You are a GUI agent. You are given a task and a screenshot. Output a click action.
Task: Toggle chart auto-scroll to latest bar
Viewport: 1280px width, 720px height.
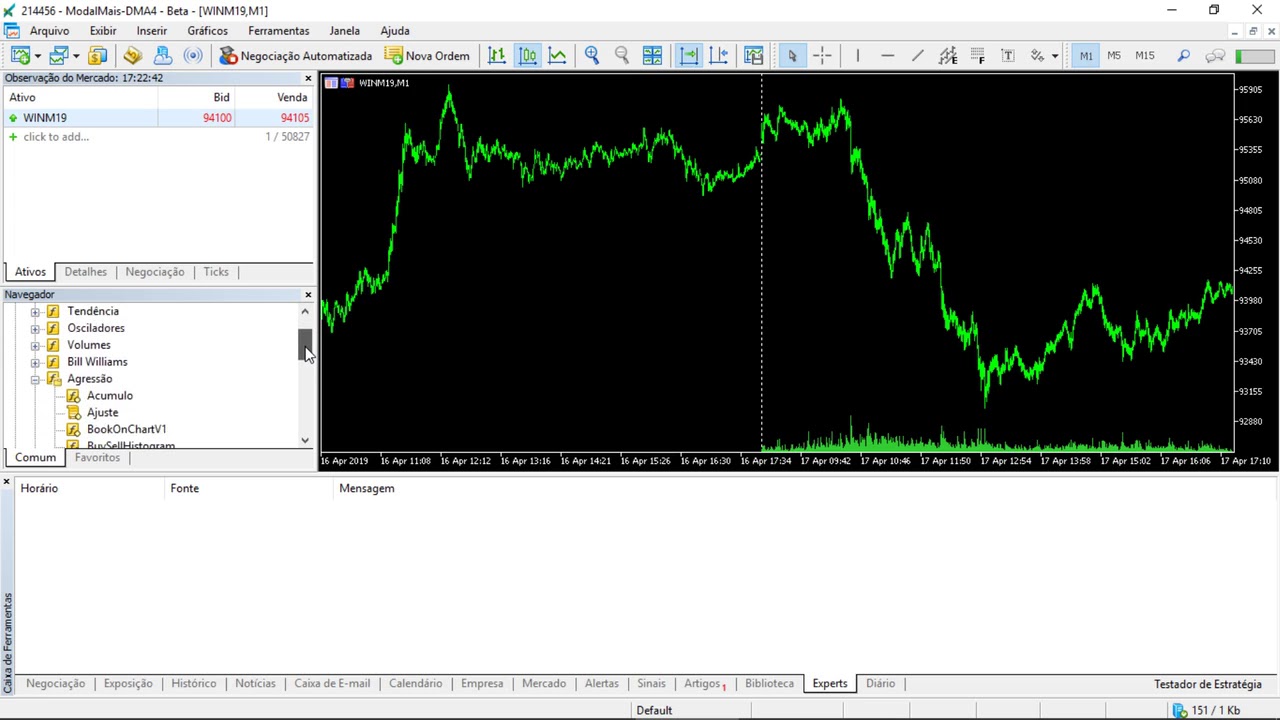coord(689,56)
